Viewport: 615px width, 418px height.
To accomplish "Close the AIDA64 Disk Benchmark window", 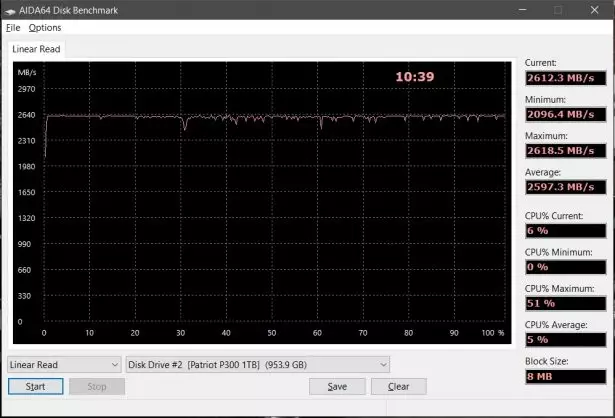I will click(597, 8).
